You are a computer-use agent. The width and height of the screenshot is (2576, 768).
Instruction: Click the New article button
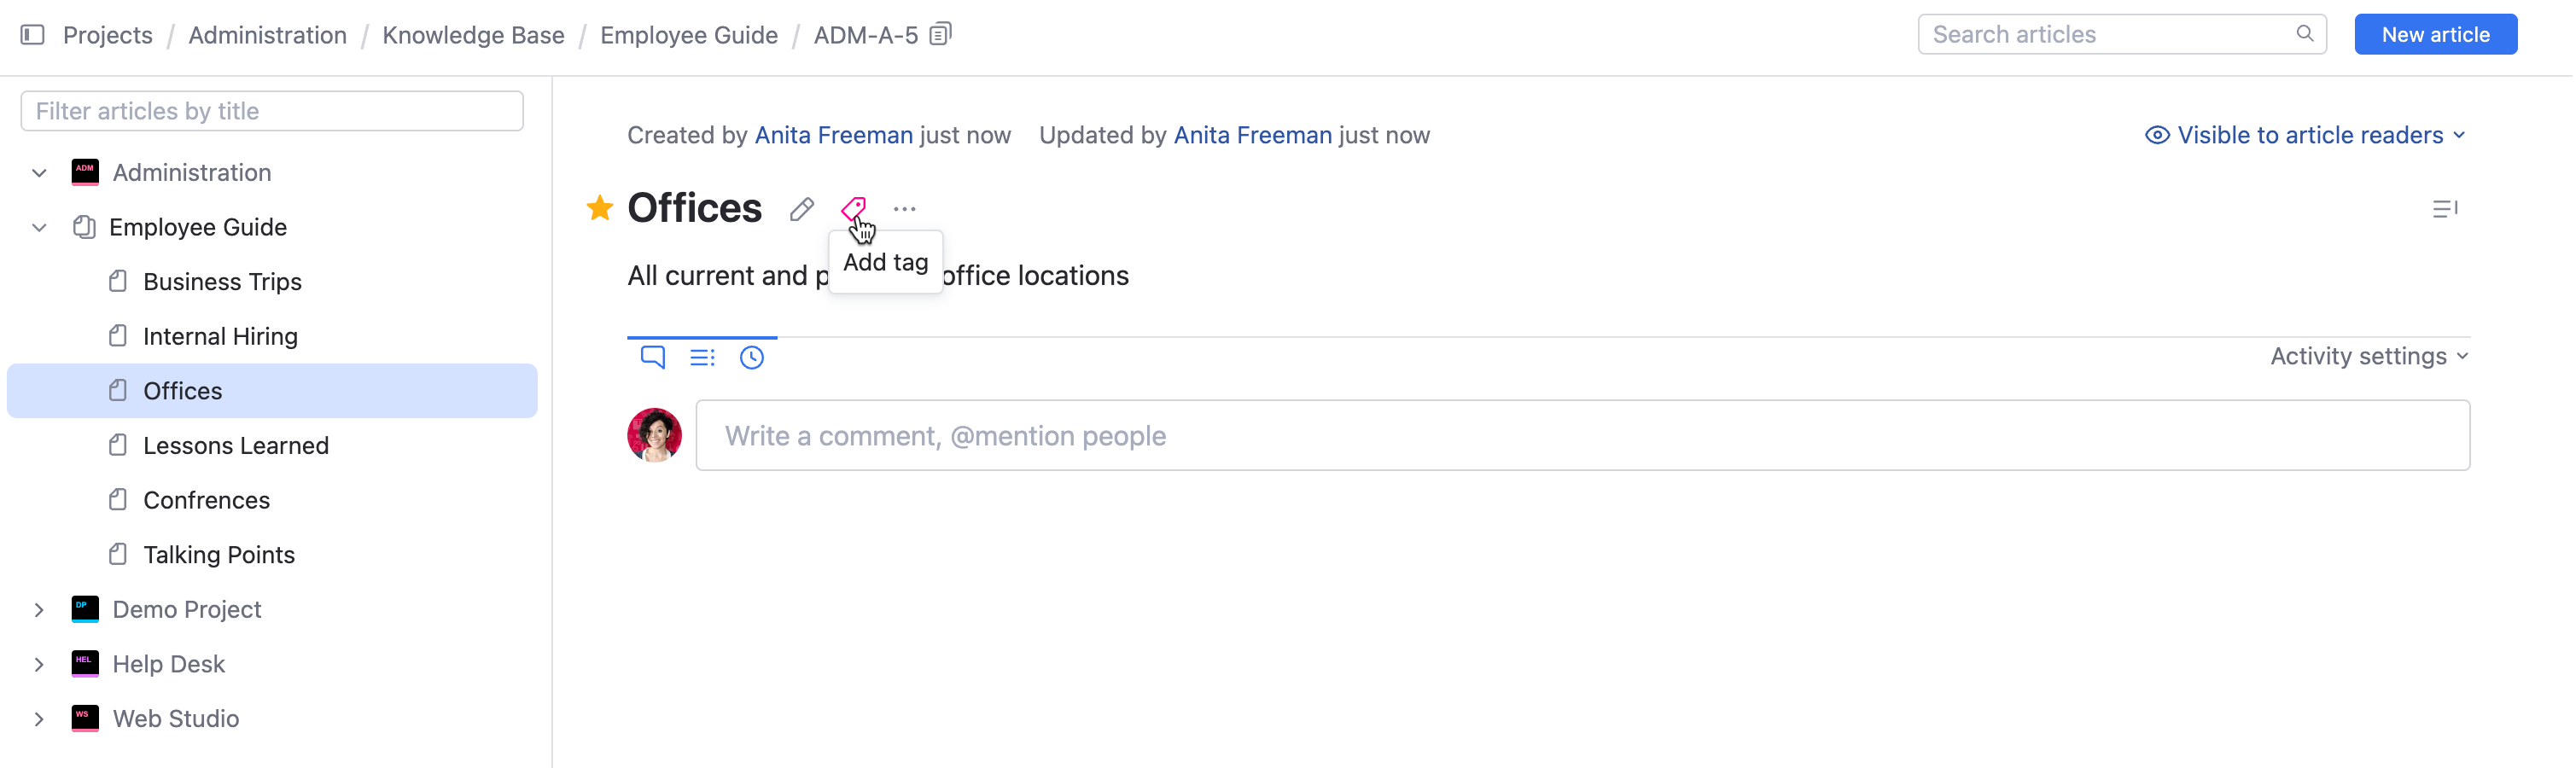pos(2436,33)
